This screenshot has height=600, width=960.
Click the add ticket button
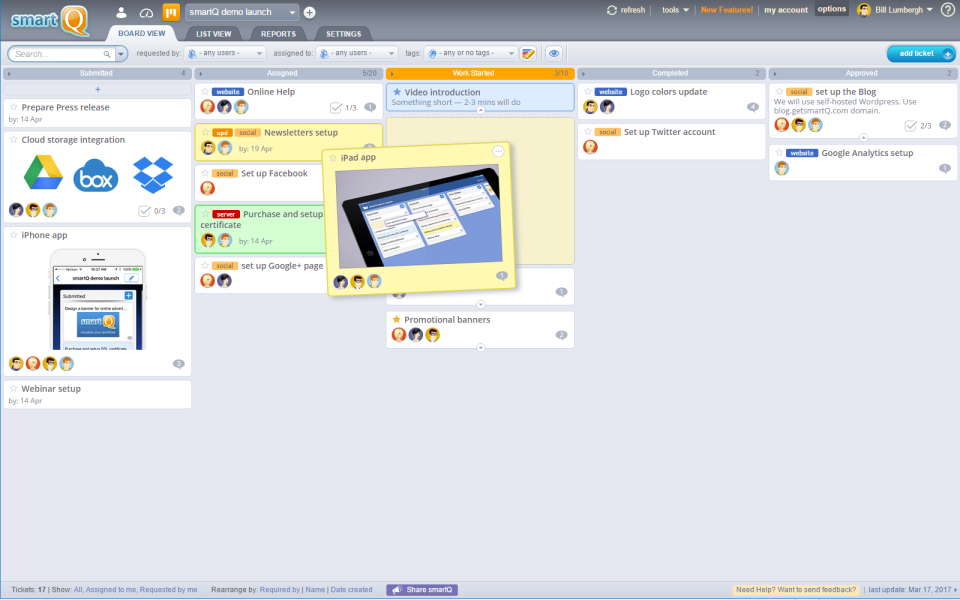pyautogui.click(x=919, y=52)
